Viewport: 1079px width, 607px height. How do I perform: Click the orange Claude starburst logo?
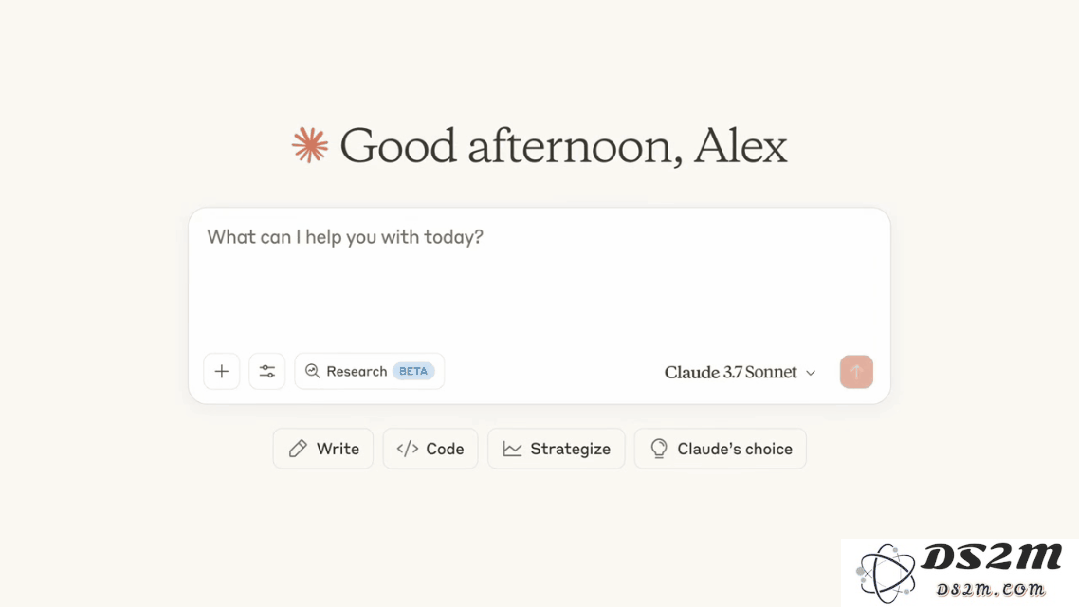(x=310, y=145)
